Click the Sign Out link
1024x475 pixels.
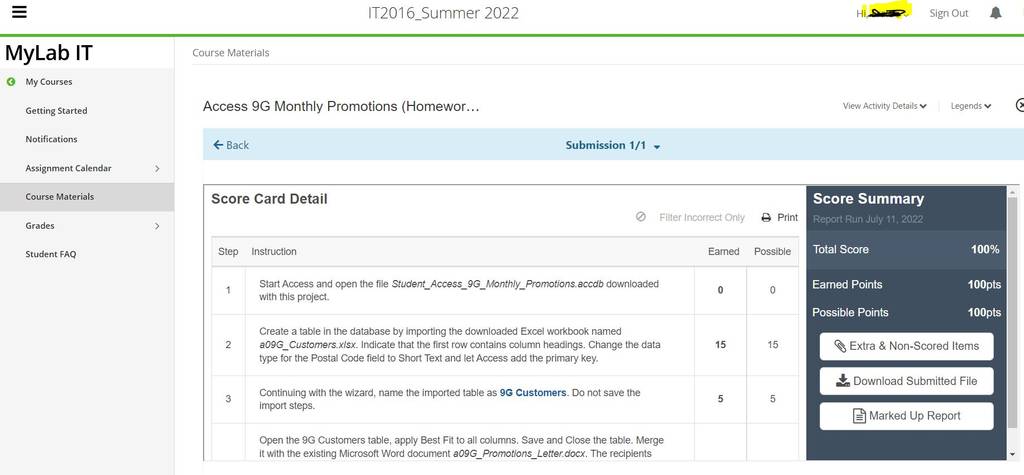pyautogui.click(x=949, y=13)
